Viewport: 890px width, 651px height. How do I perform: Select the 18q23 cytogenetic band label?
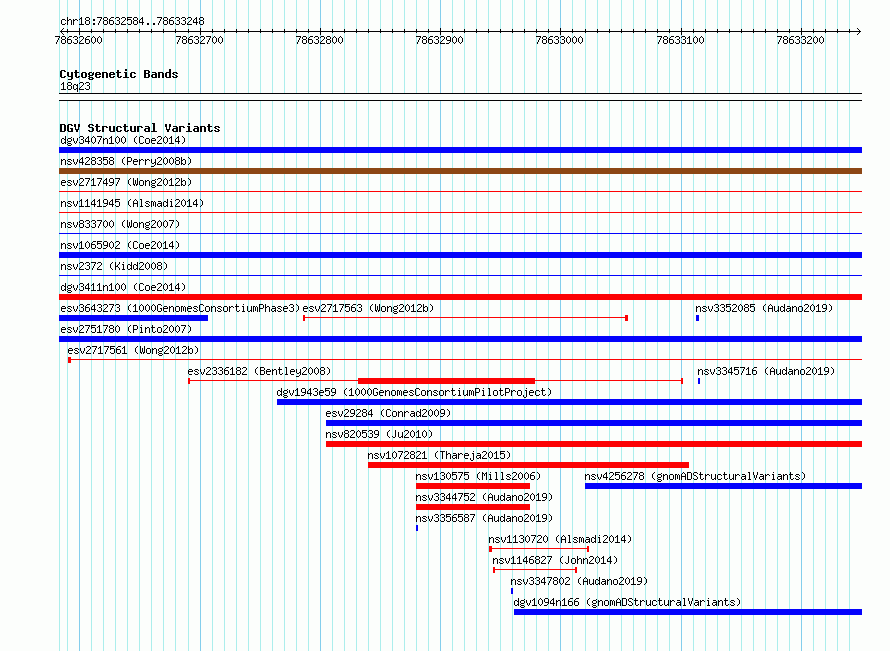[x=75, y=86]
